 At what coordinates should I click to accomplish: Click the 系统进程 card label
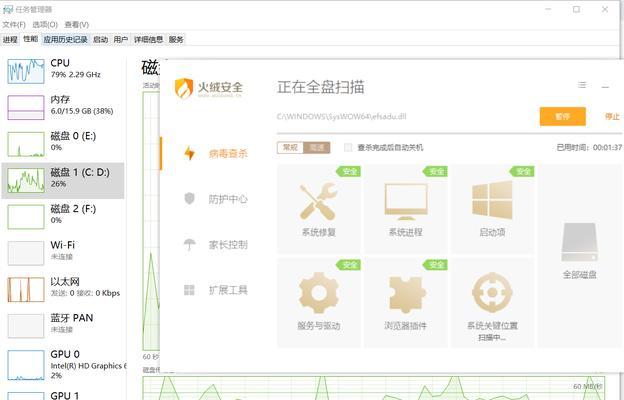[x=406, y=232]
